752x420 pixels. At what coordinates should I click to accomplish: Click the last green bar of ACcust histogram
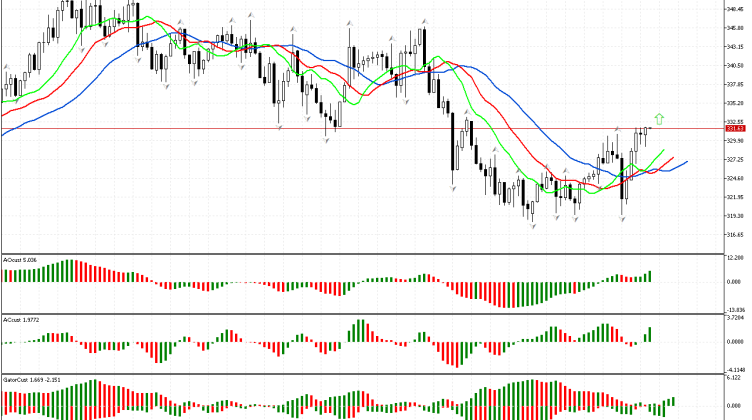[648, 335]
